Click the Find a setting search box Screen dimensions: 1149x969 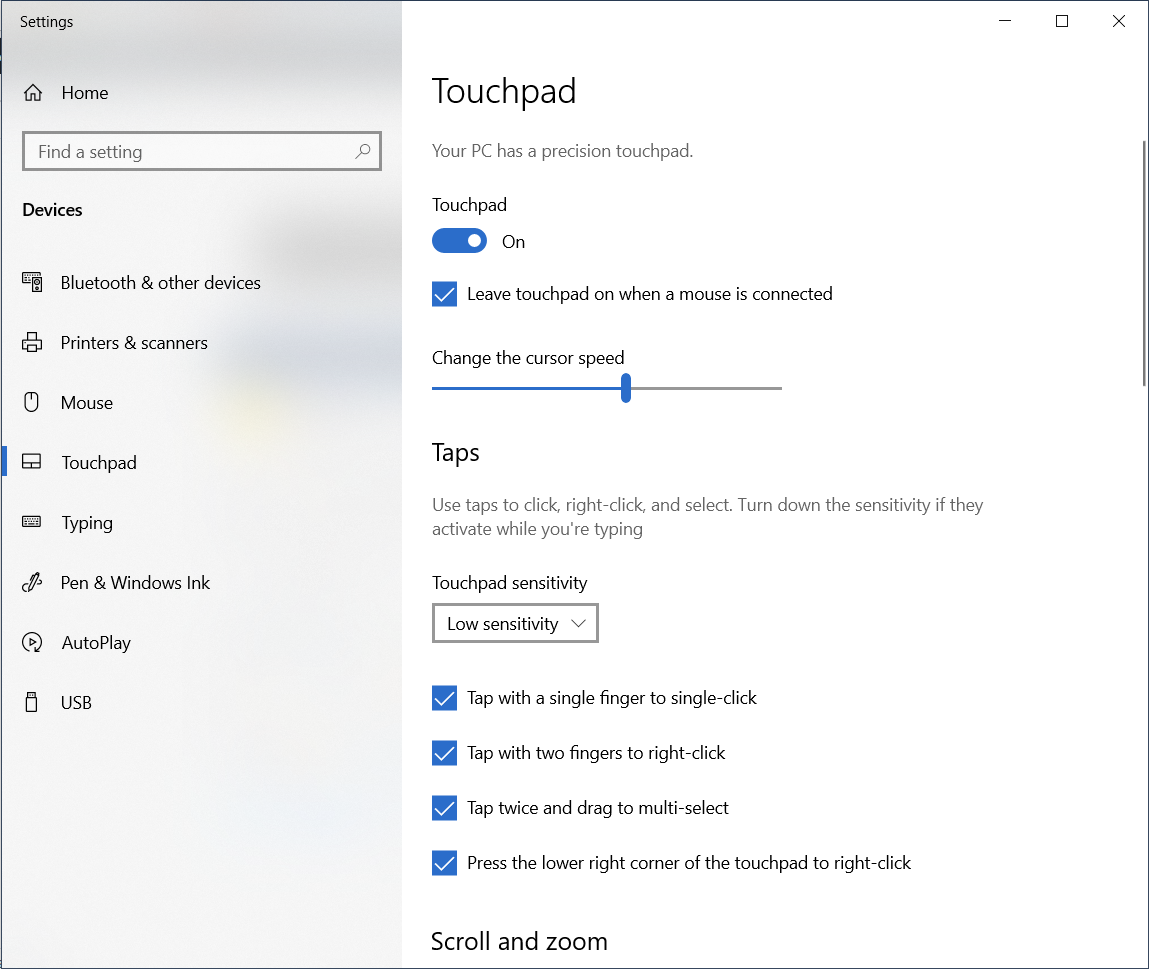[x=190, y=152]
